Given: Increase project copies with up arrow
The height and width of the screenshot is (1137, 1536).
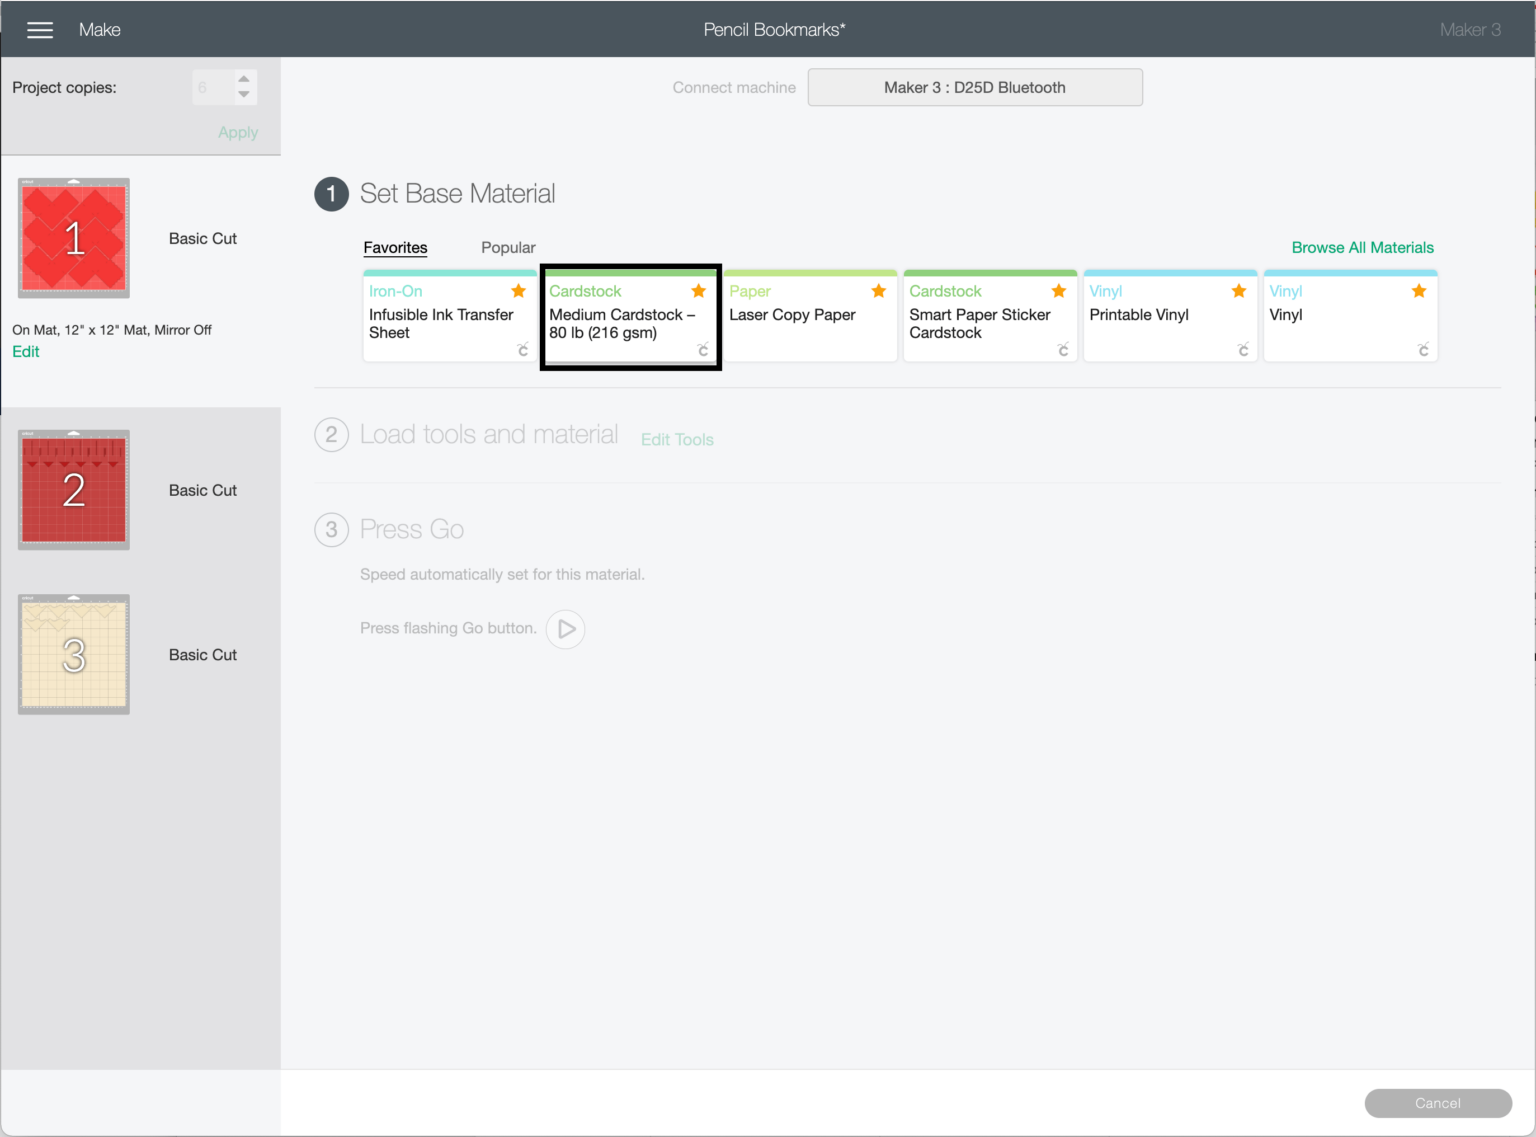Looking at the screenshot, I should pos(244,79).
